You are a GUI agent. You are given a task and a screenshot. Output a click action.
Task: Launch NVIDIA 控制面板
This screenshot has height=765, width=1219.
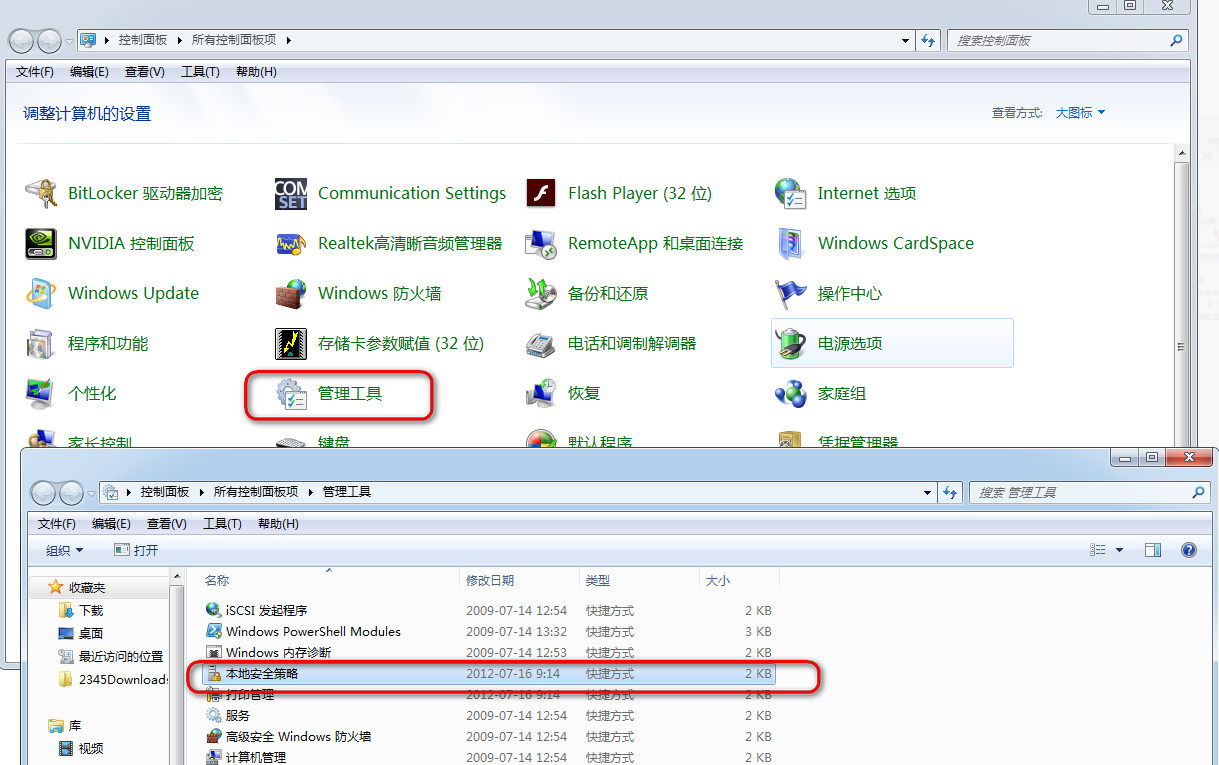(x=110, y=243)
